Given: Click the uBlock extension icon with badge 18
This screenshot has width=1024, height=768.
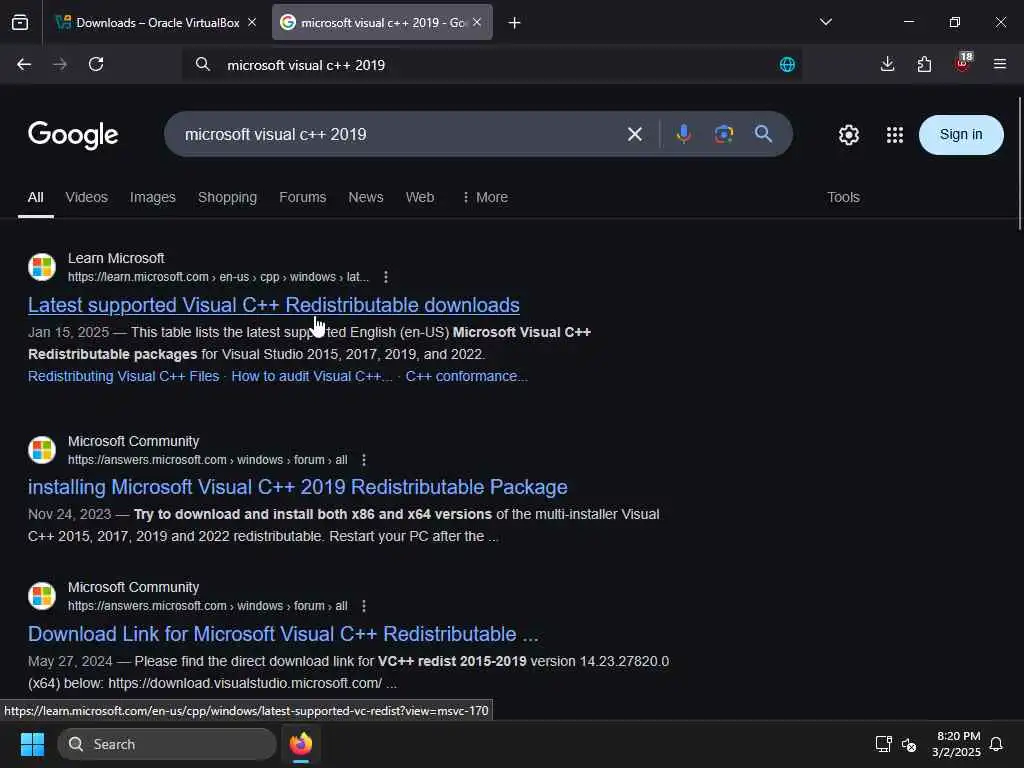Looking at the screenshot, I should coord(963,63).
